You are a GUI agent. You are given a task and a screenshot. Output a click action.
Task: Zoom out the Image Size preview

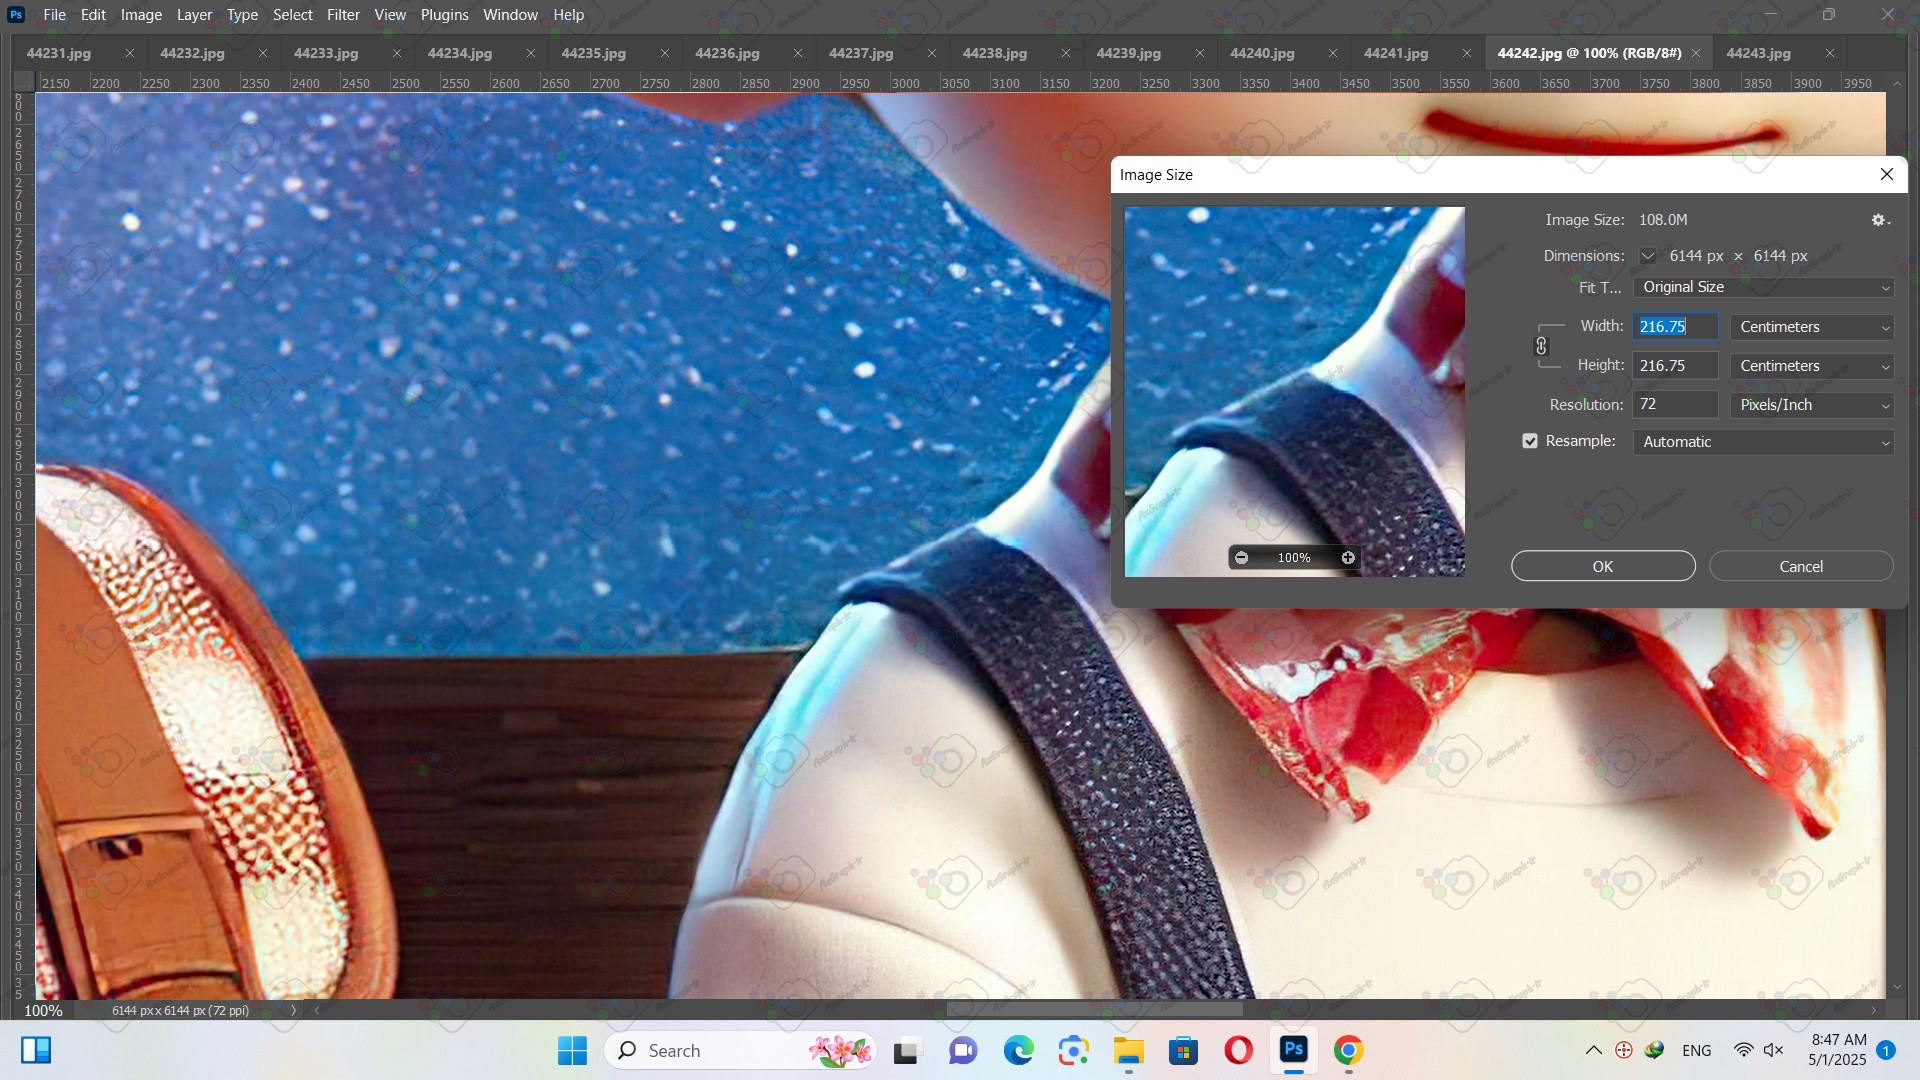tap(1241, 558)
